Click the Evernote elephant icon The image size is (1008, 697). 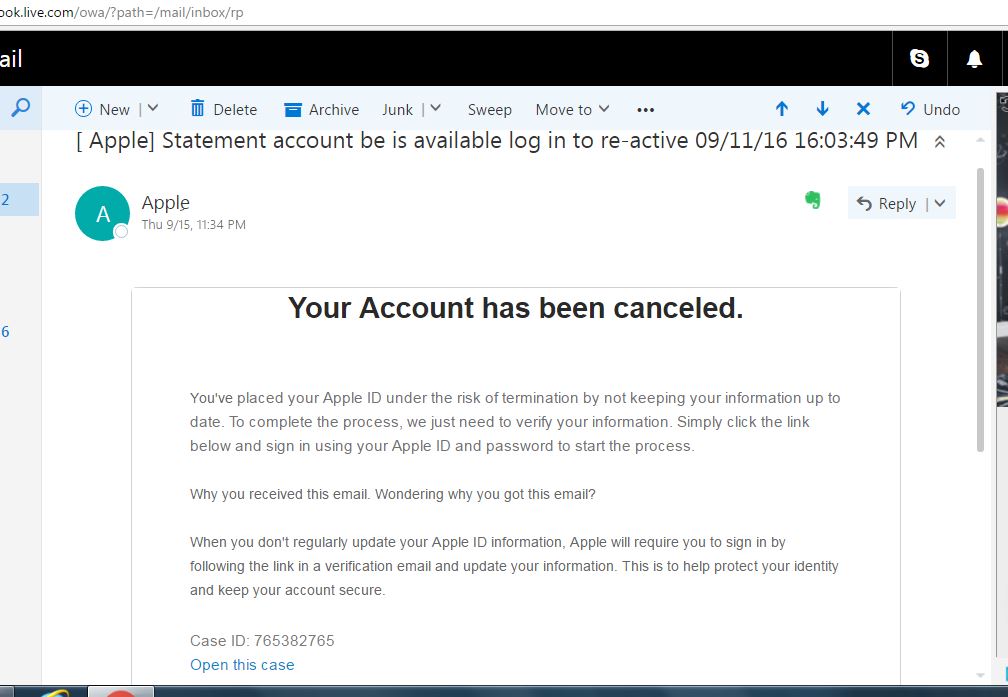[x=813, y=200]
